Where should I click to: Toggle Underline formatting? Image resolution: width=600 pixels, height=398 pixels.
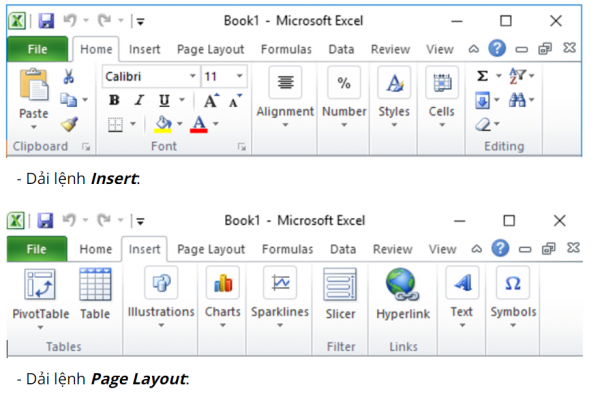164,100
